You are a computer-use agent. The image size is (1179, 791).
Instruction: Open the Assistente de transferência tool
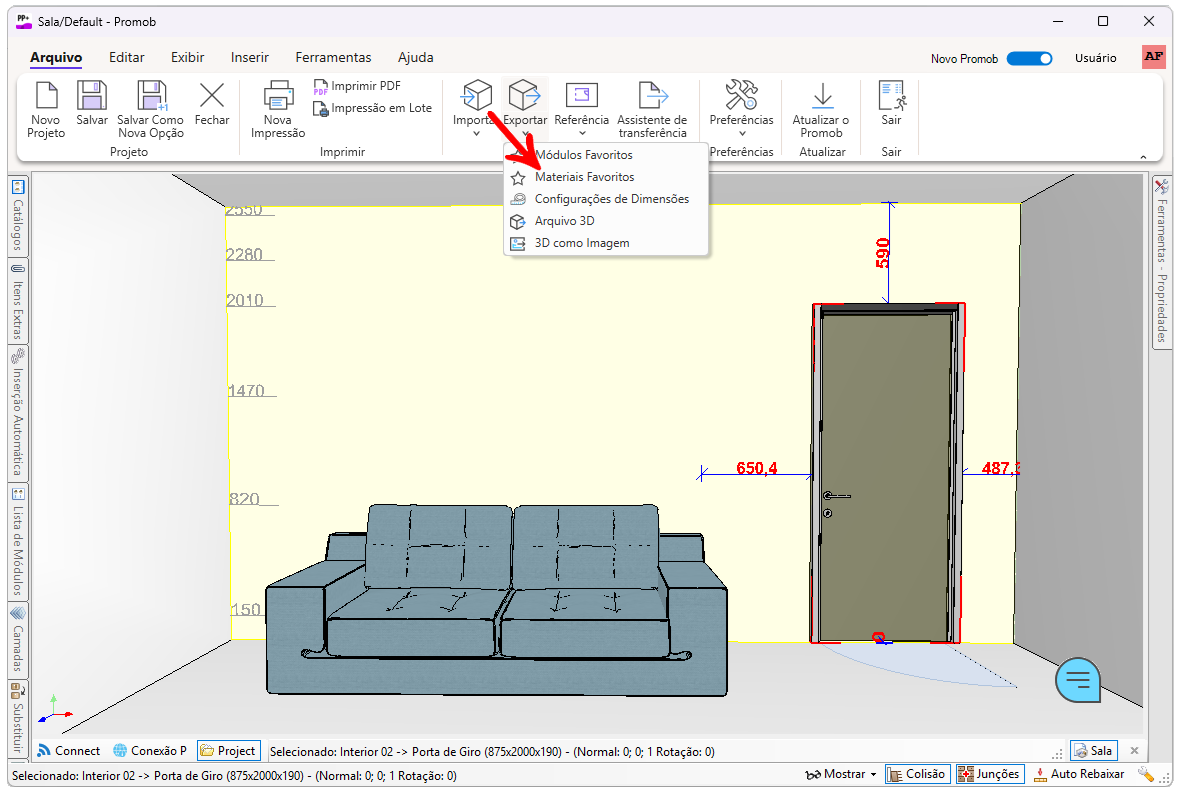(652, 96)
